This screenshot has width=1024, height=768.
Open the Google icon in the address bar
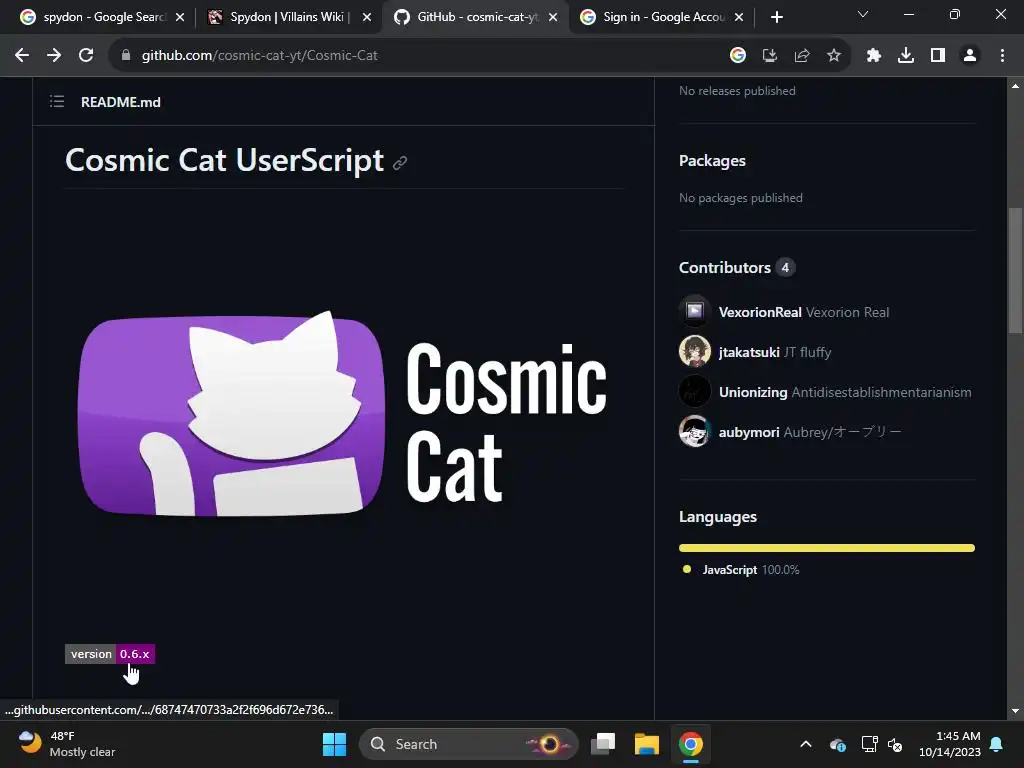point(737,56)
